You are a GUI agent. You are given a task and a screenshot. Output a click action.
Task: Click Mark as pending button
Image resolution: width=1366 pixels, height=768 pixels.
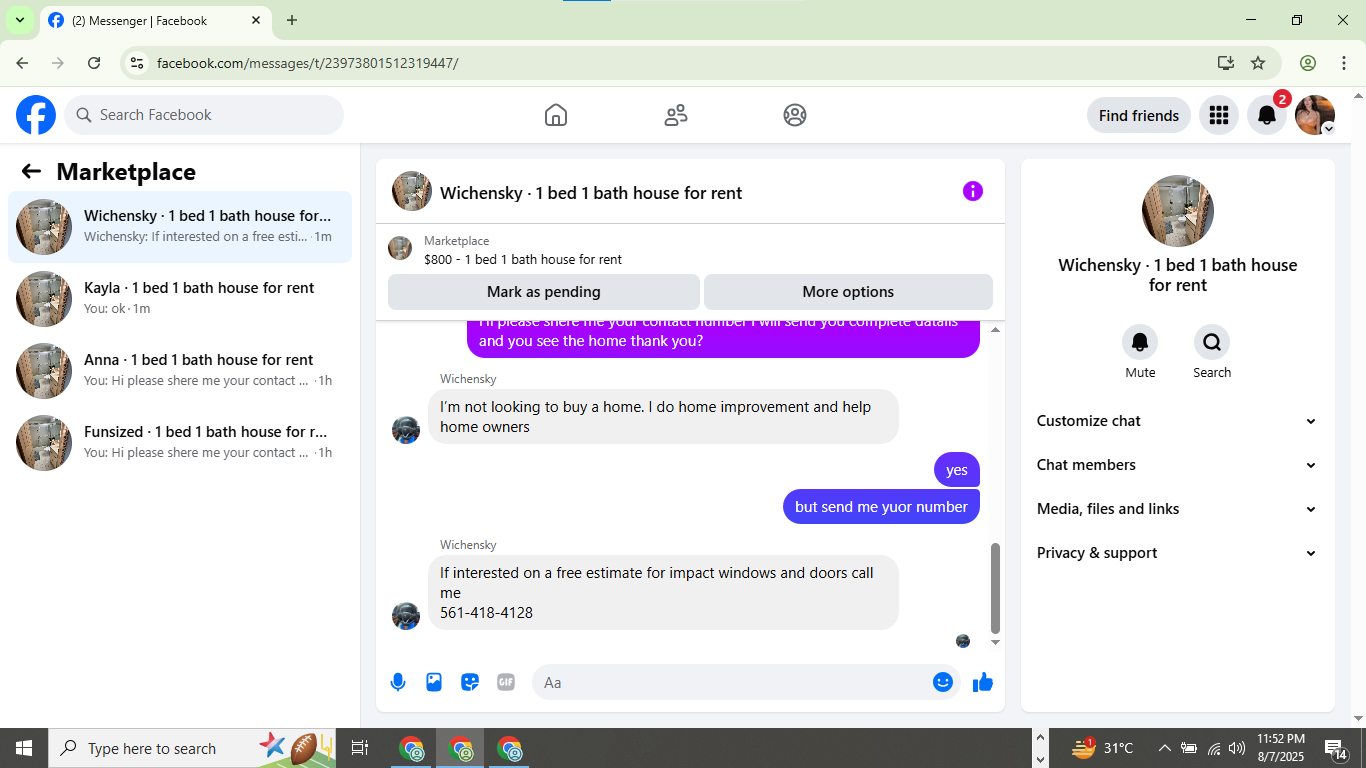[x=544, y=292]
